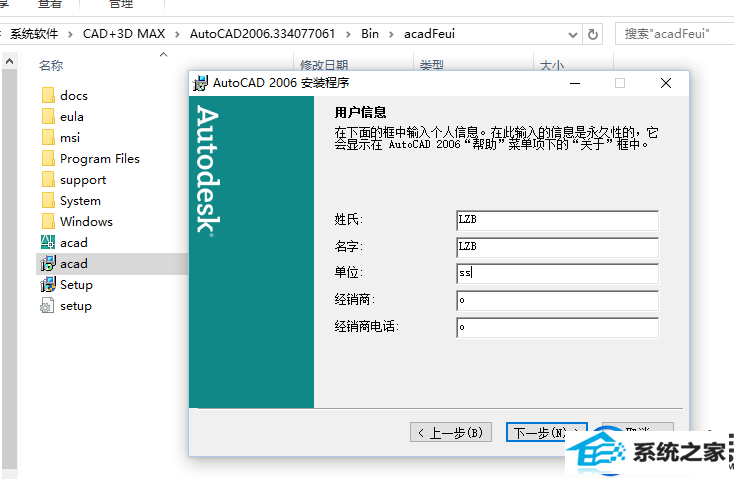Minimize the AutoCAD 2006 installer window
734x479 pixels.
575,83
